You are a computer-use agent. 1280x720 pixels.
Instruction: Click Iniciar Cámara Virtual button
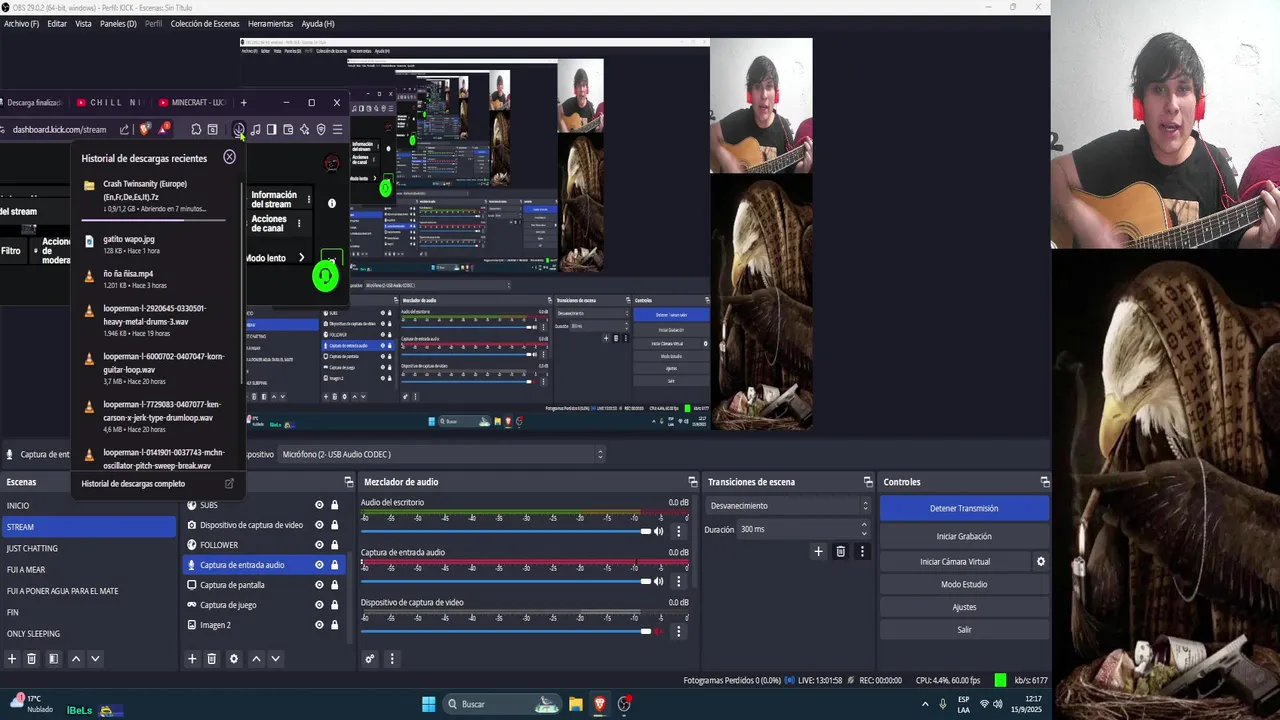point(955,562)
